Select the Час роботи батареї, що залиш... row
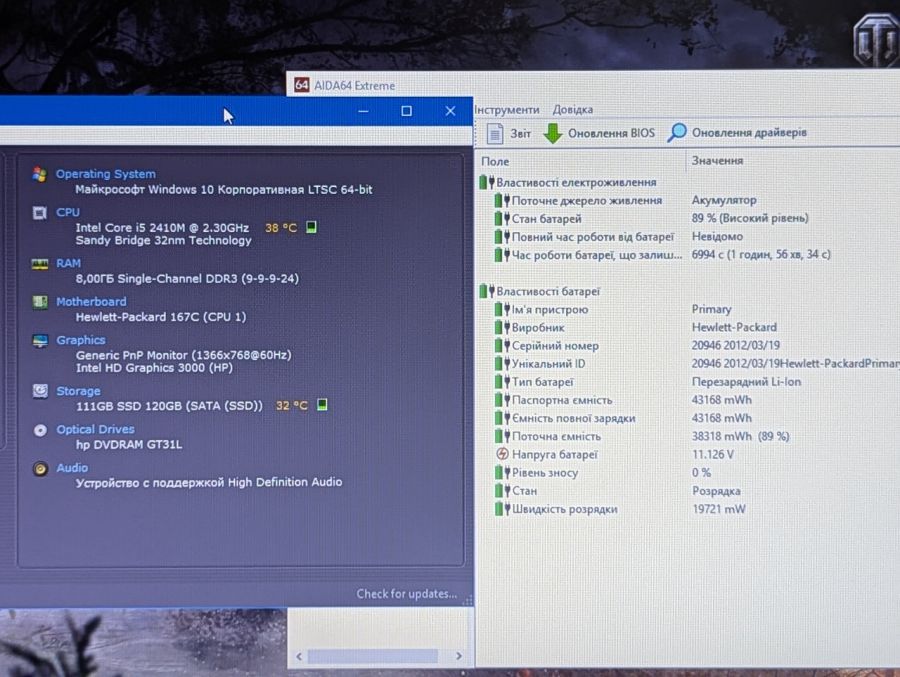Viewport: 900px width, 677px height. click(688, 254)
